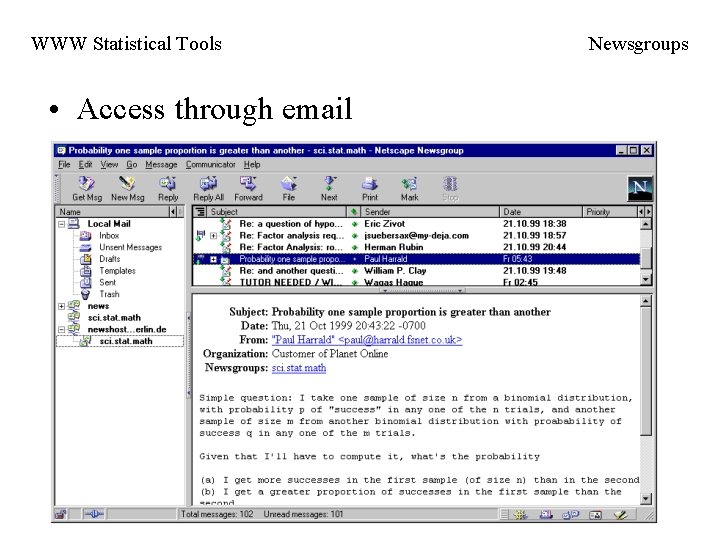Click the message body scrollbar thumb
This screenshot has height=540, width=720.
point(646,371)
